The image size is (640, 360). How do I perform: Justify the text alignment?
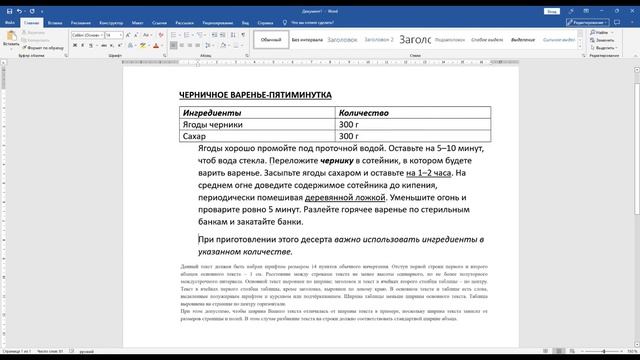point(198,45)
